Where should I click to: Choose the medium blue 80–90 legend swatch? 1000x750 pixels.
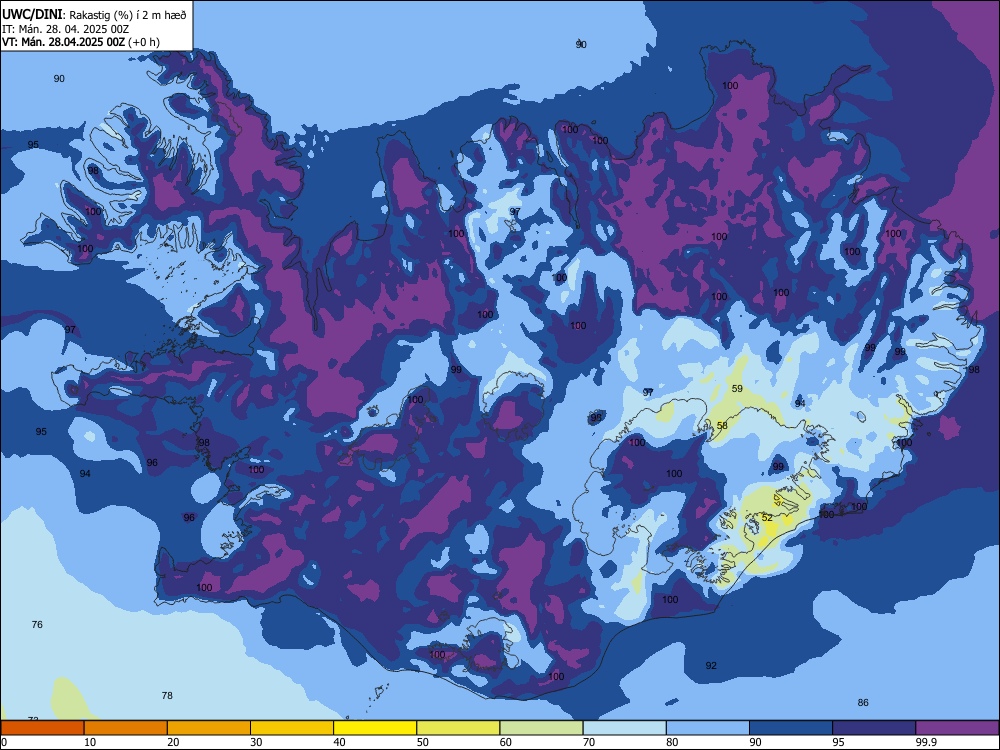coord(708,728)
